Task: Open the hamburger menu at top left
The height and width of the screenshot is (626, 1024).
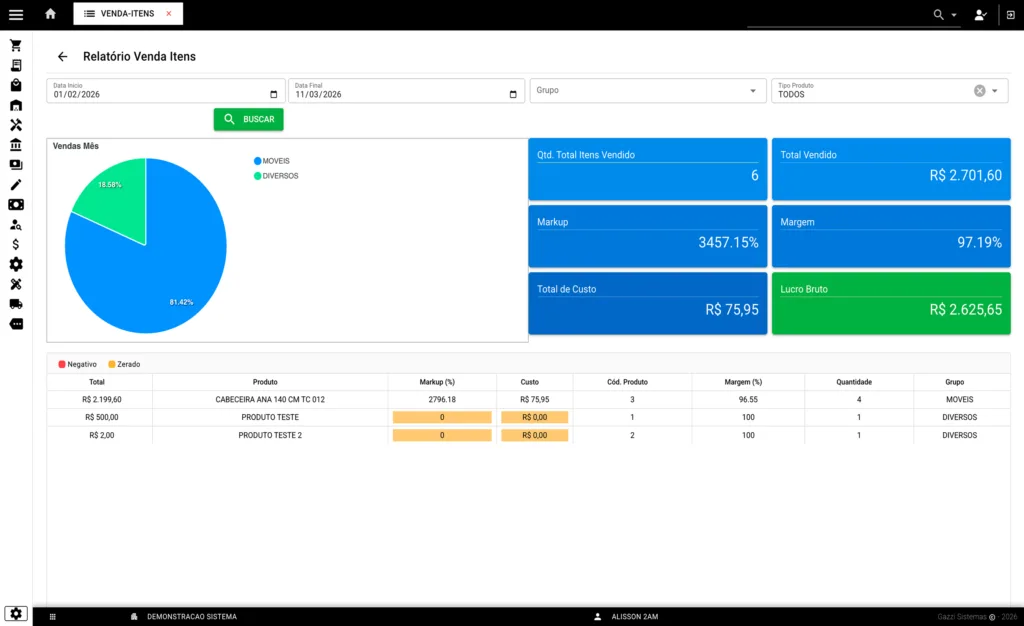Action: click(16, 14)
